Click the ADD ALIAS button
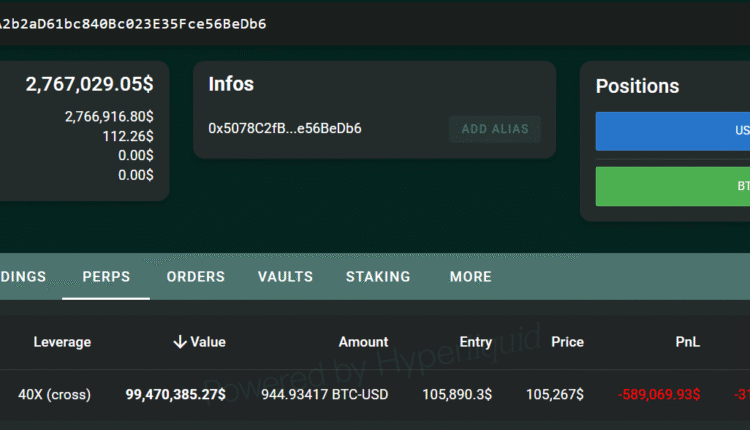750x430 pixels. pos(495,129)
